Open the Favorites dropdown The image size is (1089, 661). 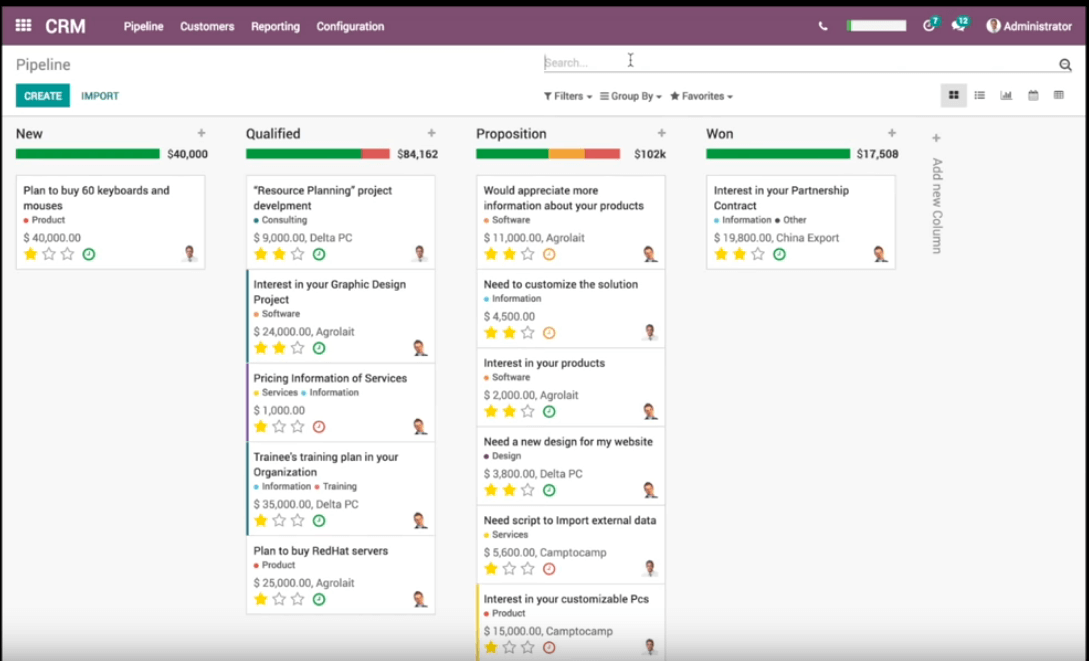tap(701, 96)
